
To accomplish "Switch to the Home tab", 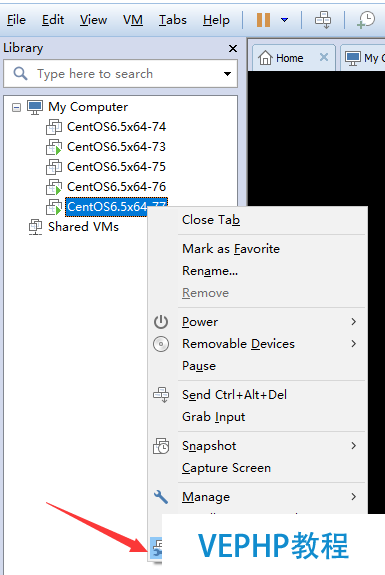I will pyautogui.click(x=281, y=58).
